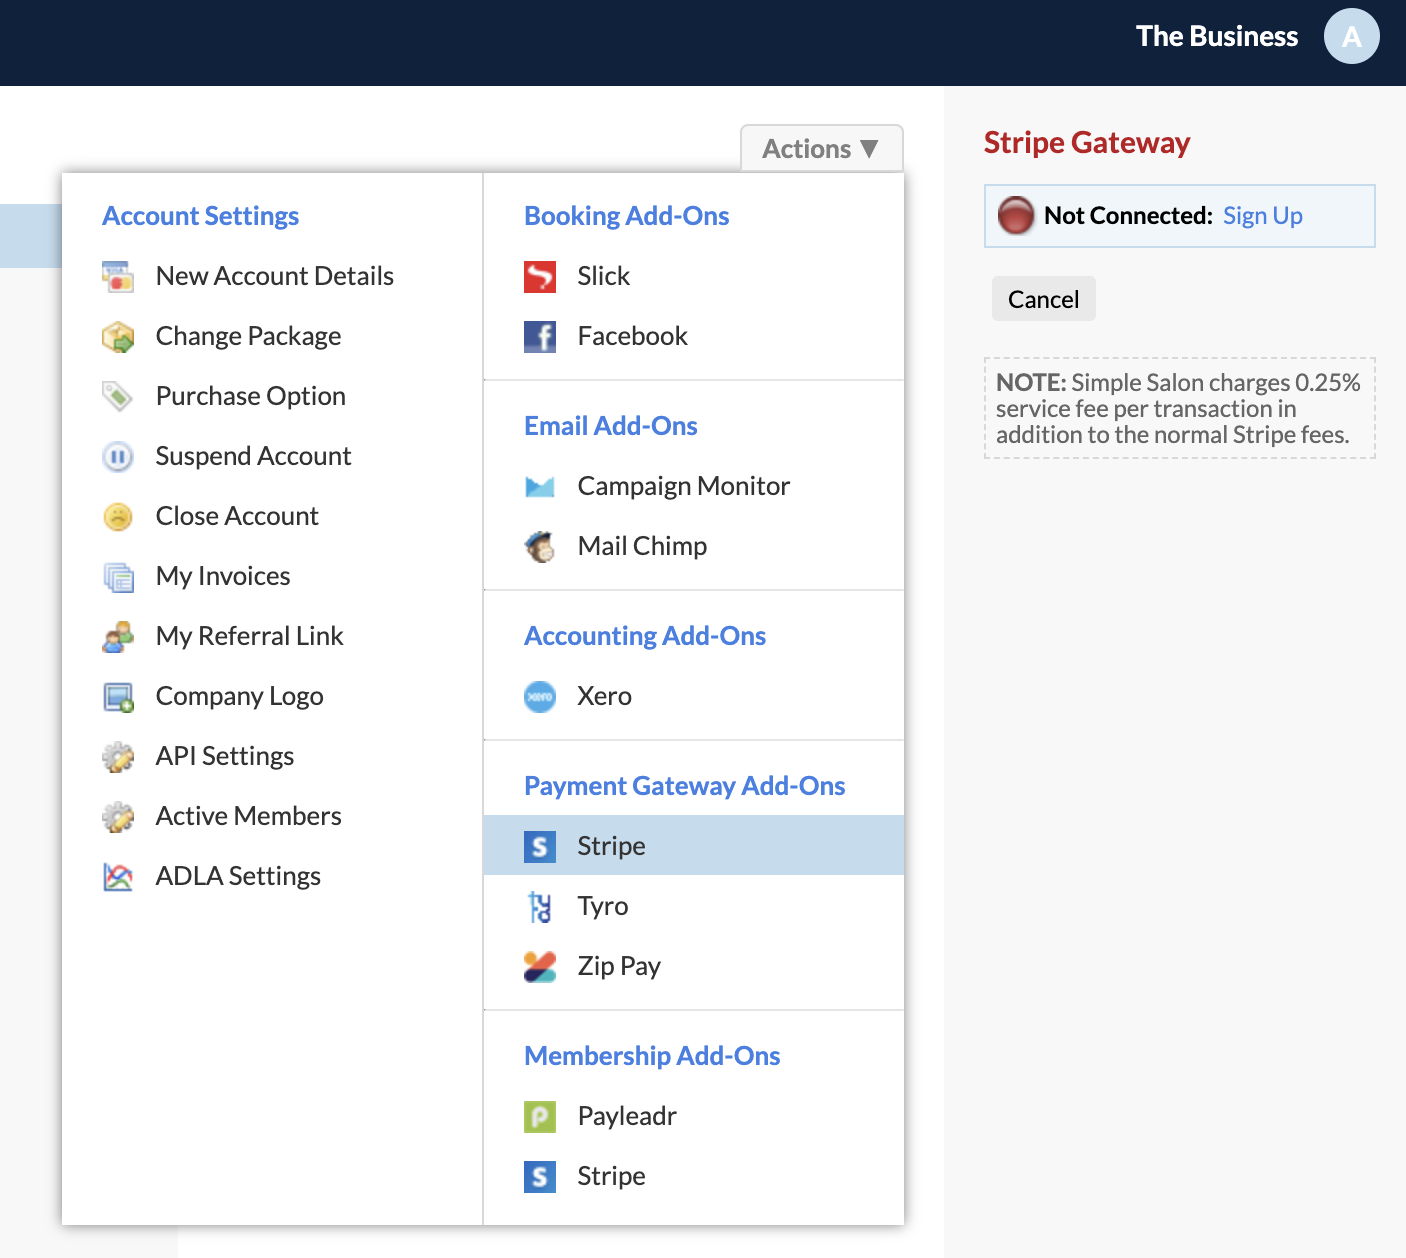Click the Xero round blue icon
1406x1258 pixels.
540,696
